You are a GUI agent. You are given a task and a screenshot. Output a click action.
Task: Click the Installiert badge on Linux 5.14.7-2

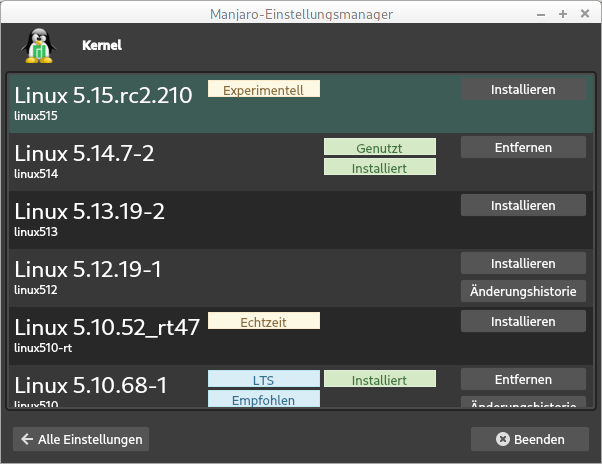(380, 167)
